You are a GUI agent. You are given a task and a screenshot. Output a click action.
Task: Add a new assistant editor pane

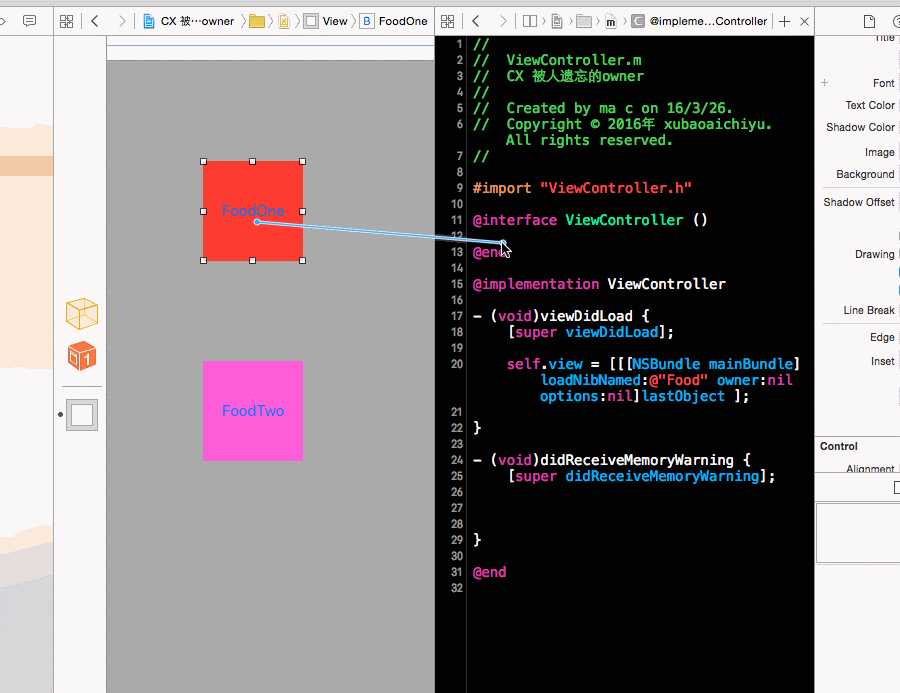785,21
